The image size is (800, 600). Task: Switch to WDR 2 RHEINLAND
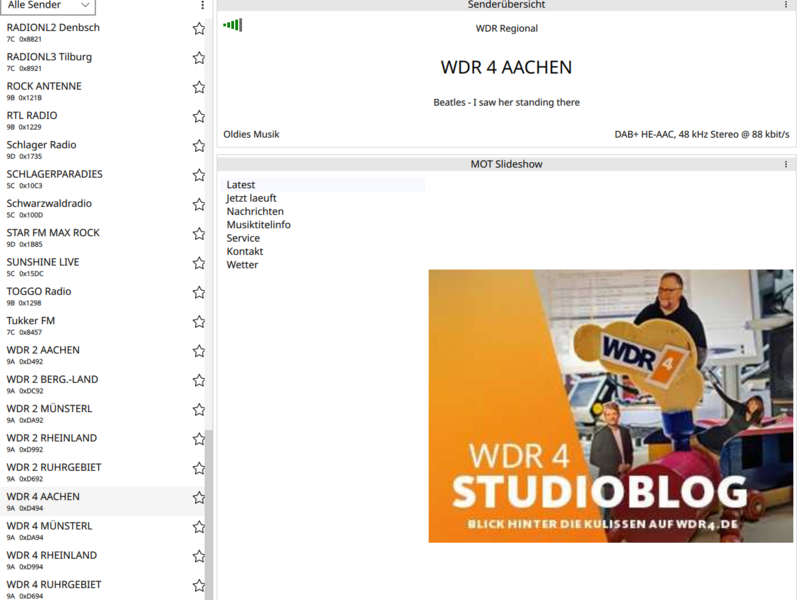pos(102,443)
